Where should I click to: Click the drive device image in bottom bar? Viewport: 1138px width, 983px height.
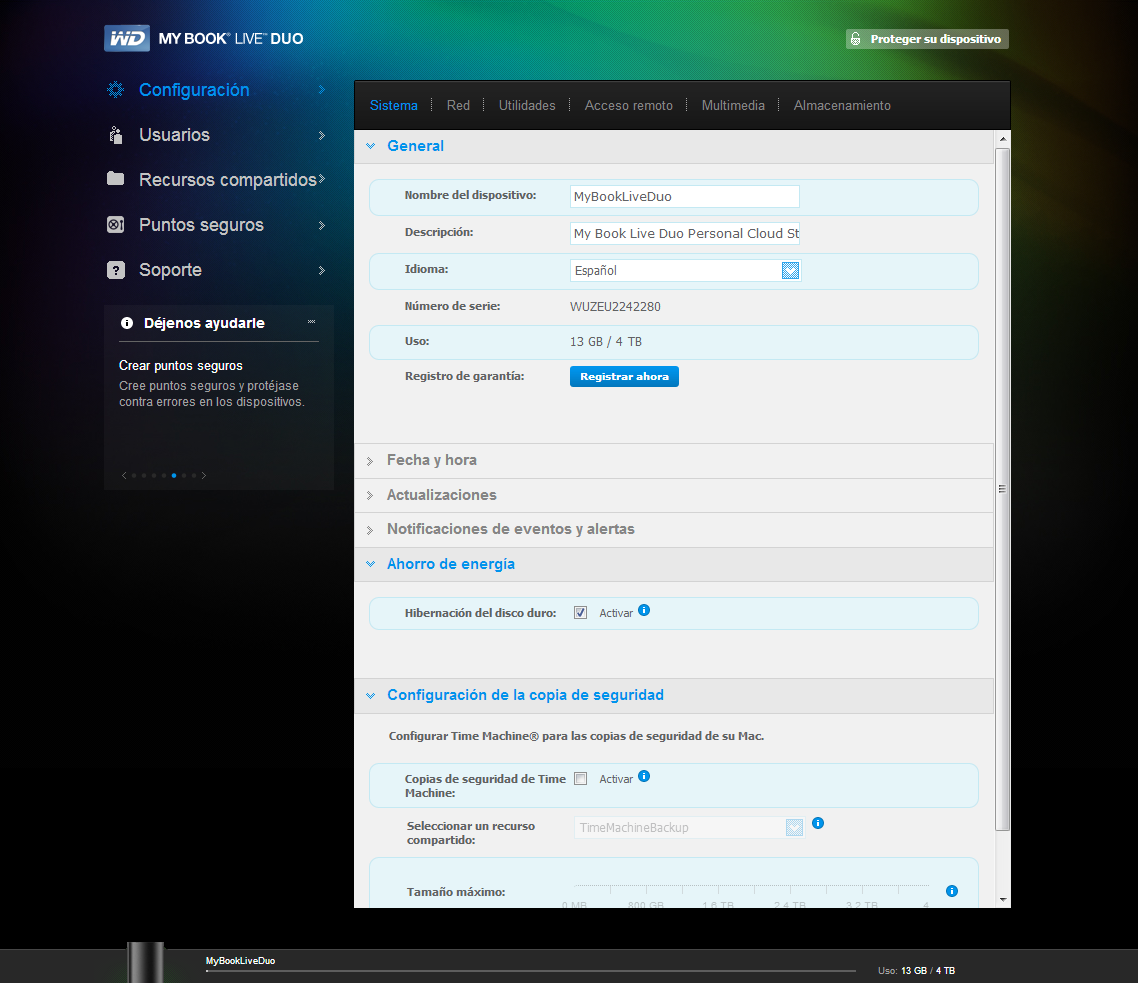[146, 963]
